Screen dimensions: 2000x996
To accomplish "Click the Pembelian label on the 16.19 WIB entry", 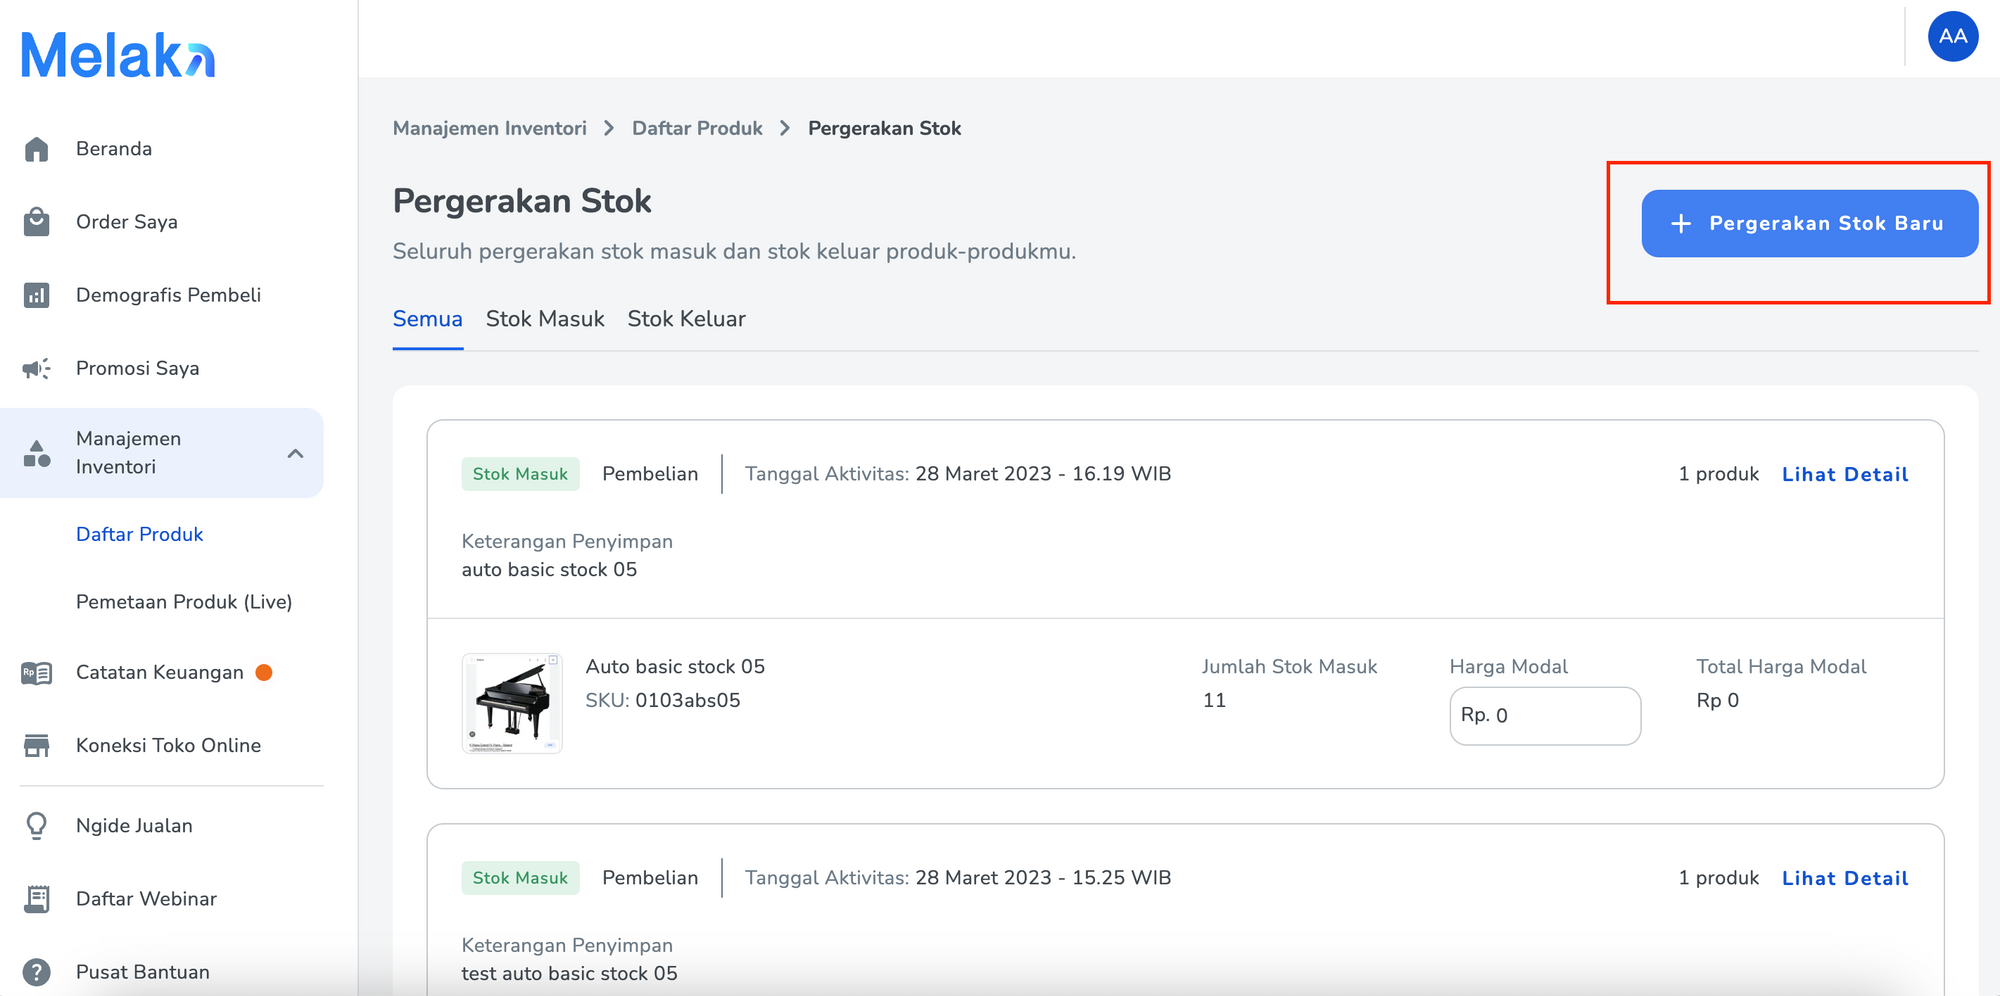I will (650, 474).
